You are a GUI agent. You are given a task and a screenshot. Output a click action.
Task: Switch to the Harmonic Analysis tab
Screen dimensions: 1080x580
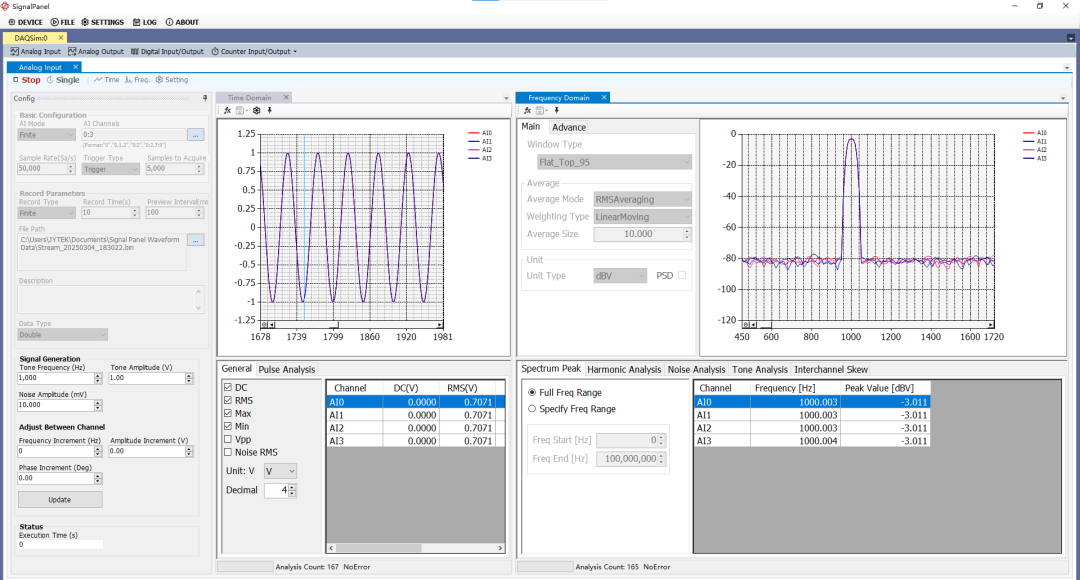click(624, 370)
